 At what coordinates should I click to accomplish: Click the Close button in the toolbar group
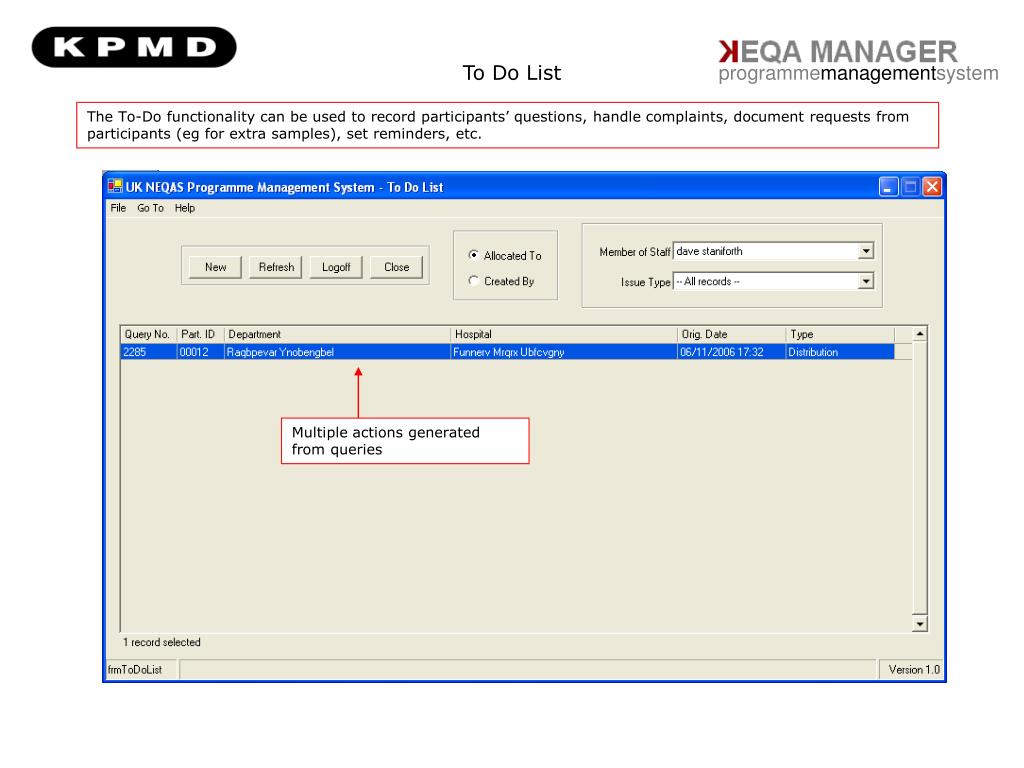[396, 267]
